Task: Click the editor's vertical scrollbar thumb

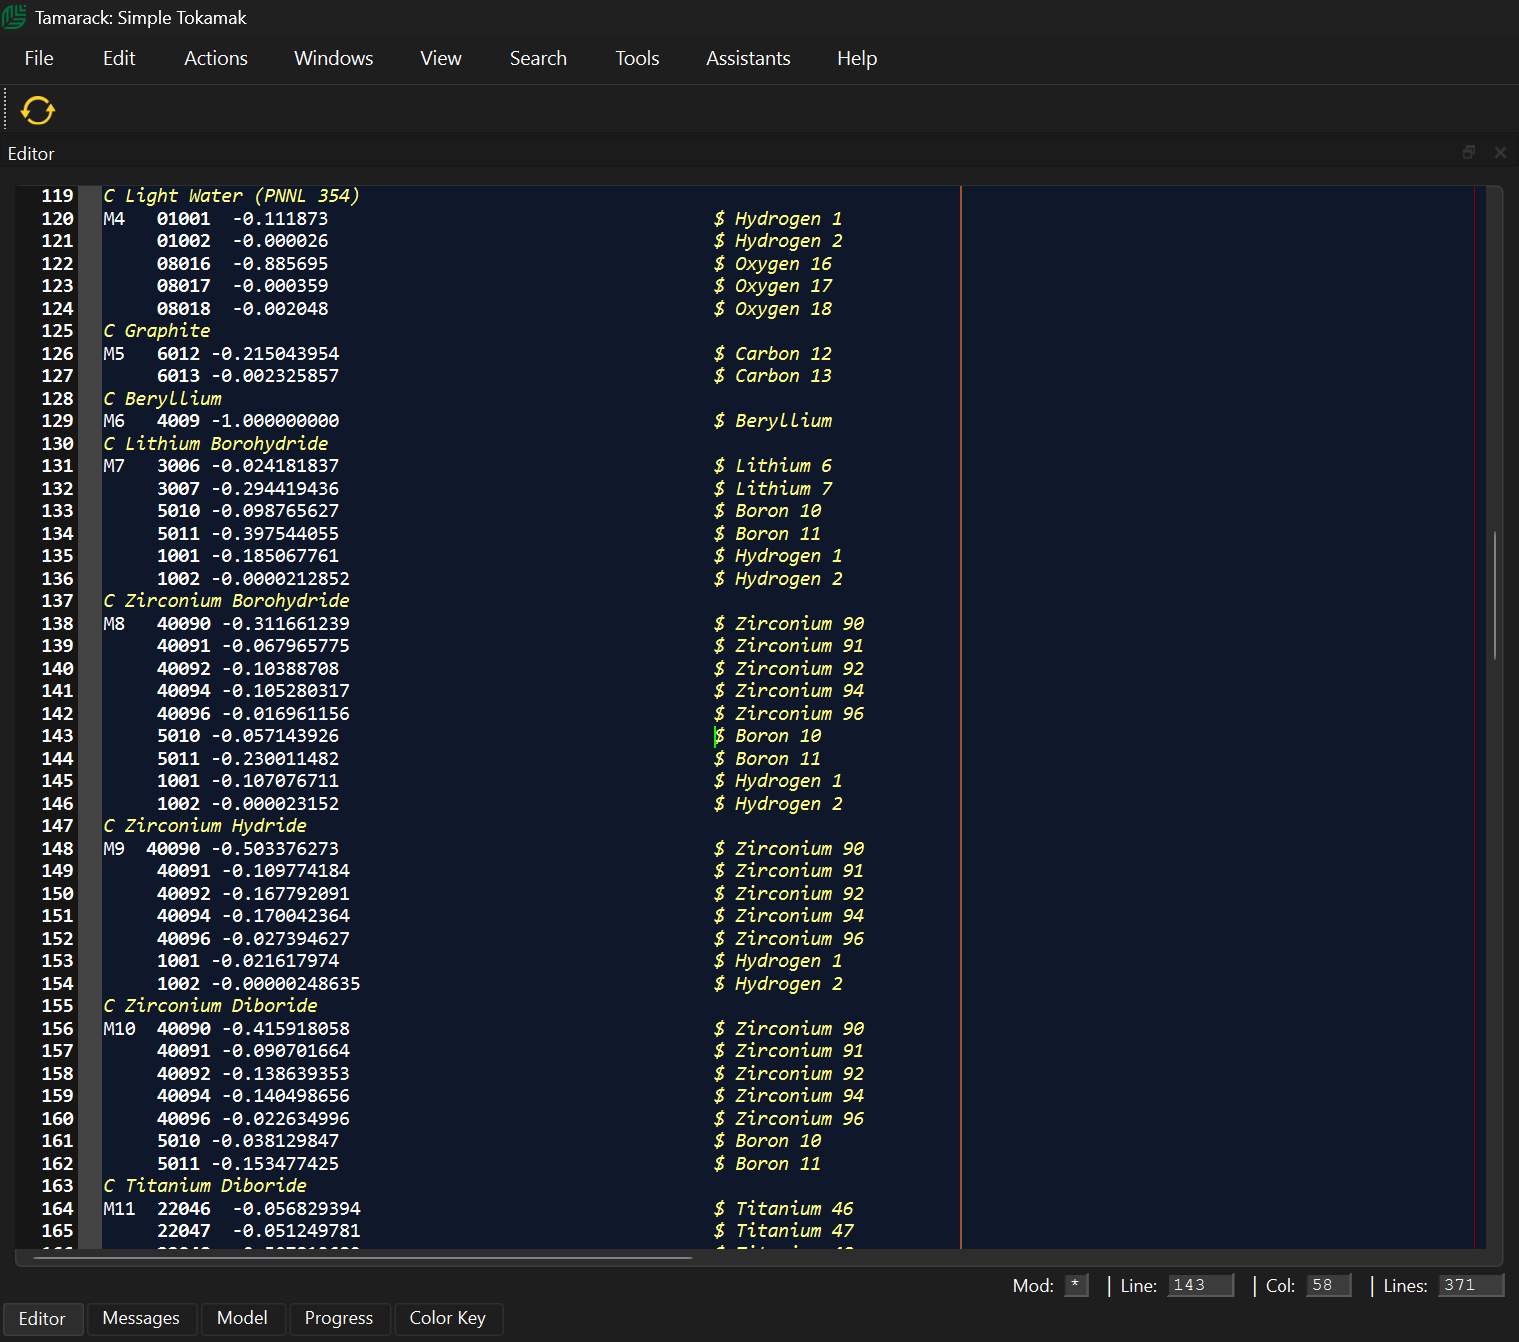Action: (1495, 595)
